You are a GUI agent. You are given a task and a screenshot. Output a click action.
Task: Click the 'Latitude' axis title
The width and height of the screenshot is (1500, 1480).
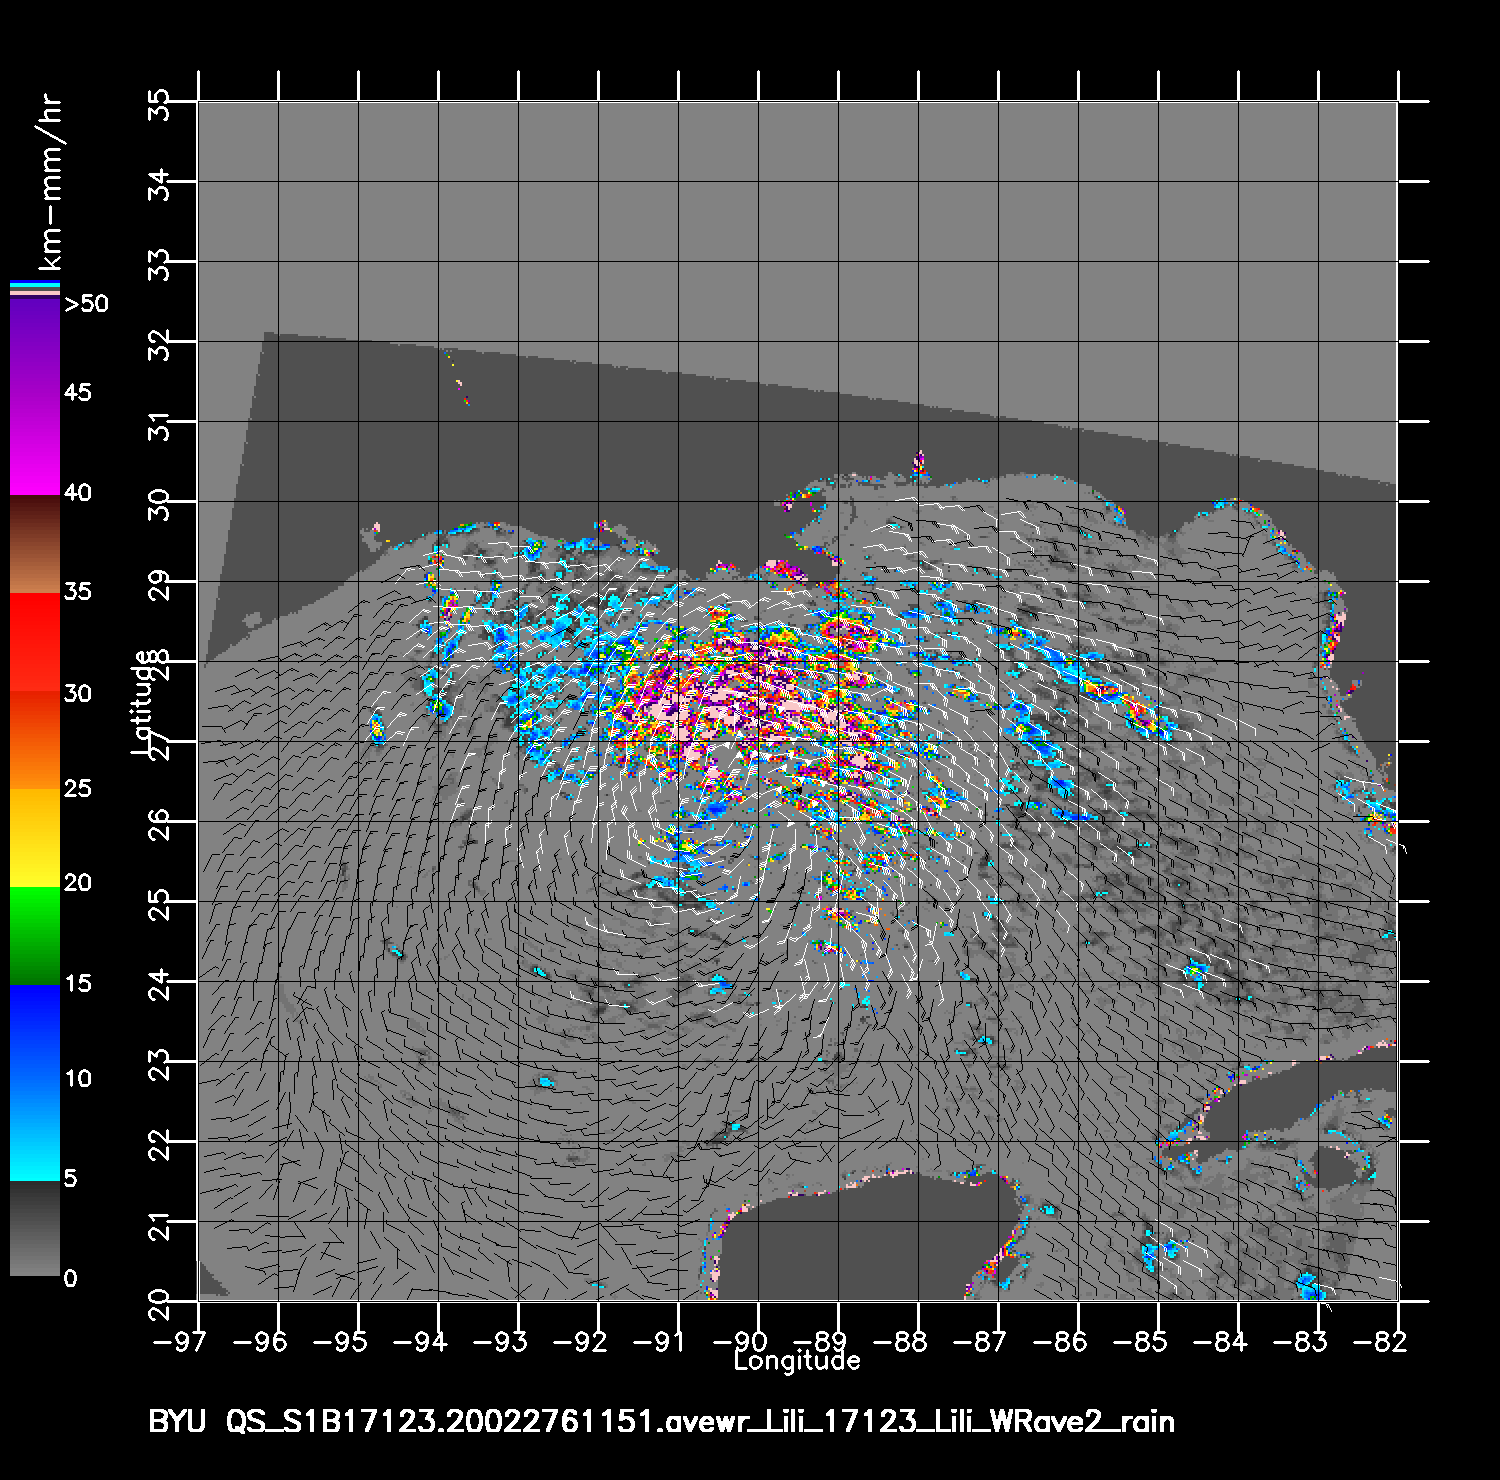pos(144,701)
